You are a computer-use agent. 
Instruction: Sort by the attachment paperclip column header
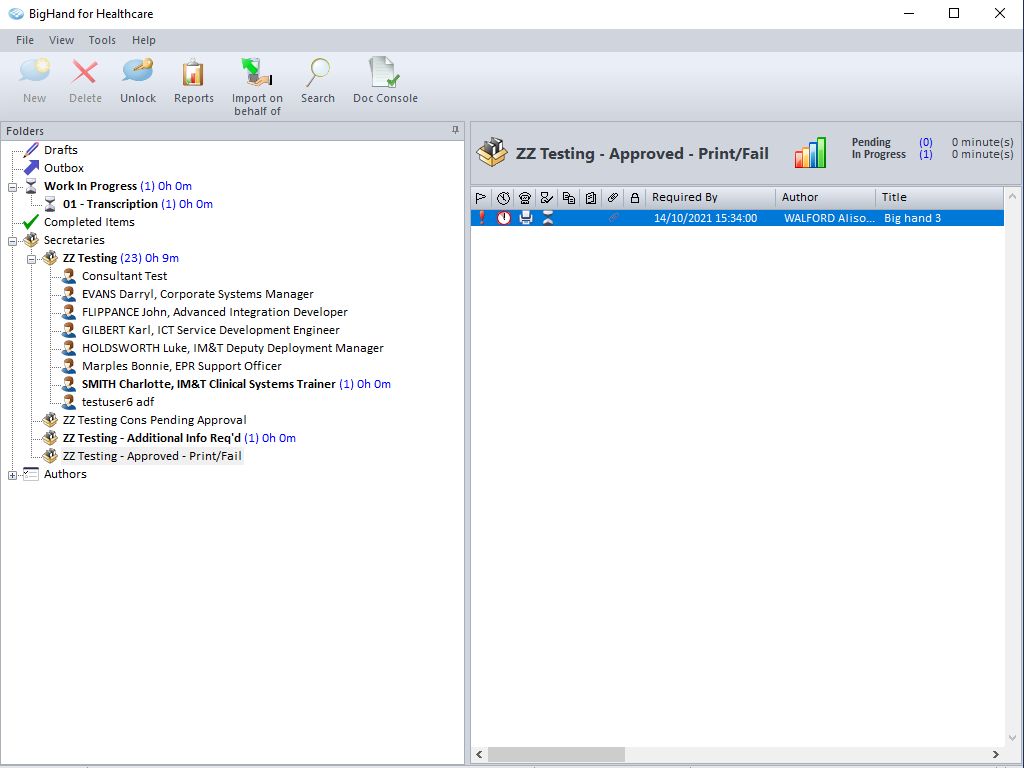coord(613,197)
